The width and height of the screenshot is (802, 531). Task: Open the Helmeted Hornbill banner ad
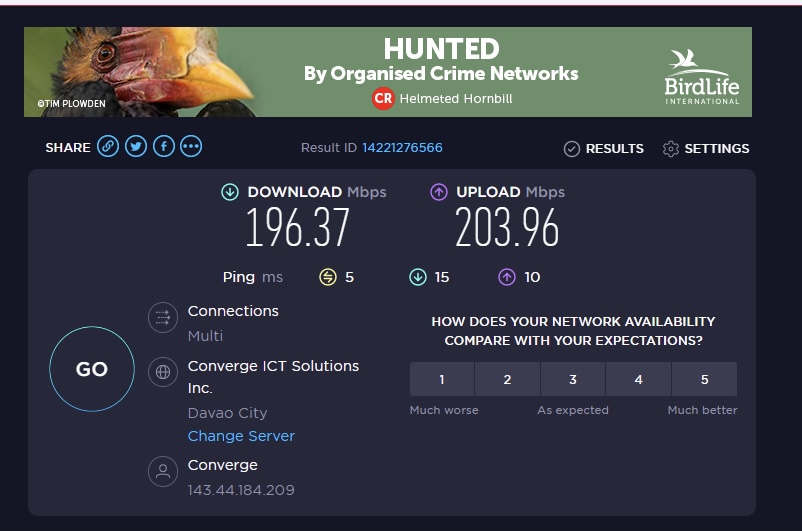click(x=388, y=72)
